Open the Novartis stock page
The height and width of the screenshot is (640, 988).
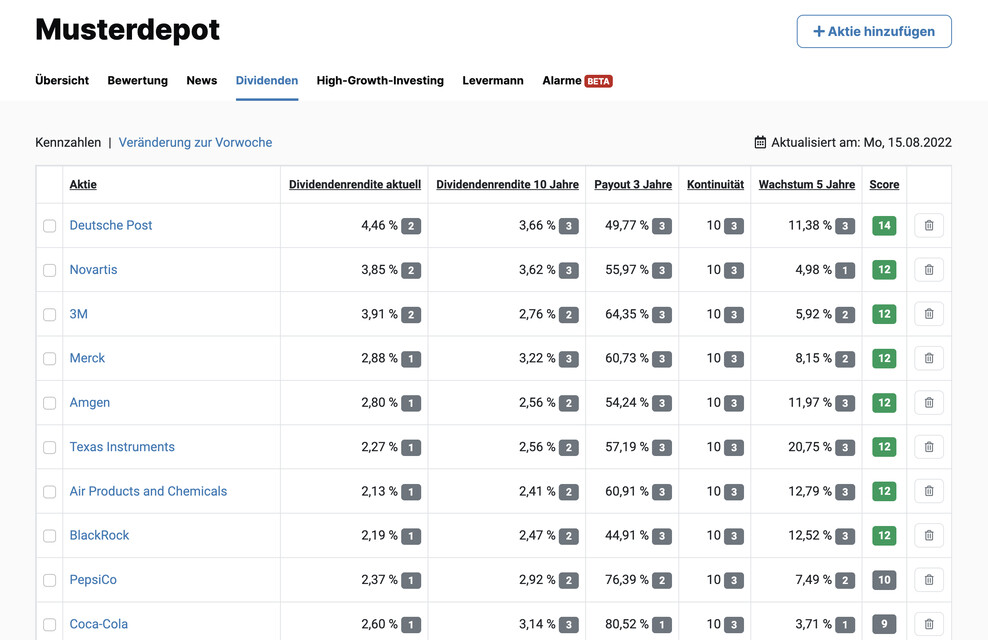point(93,270)
